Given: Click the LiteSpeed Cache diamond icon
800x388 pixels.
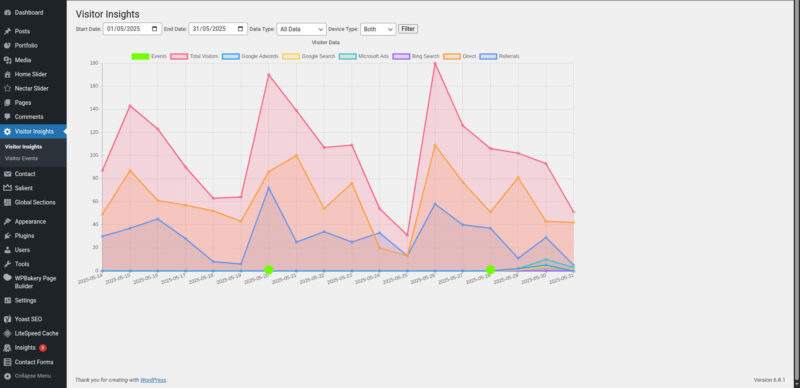Looking at the screenshot, I should pyautogui.click(x=7, y=333).
